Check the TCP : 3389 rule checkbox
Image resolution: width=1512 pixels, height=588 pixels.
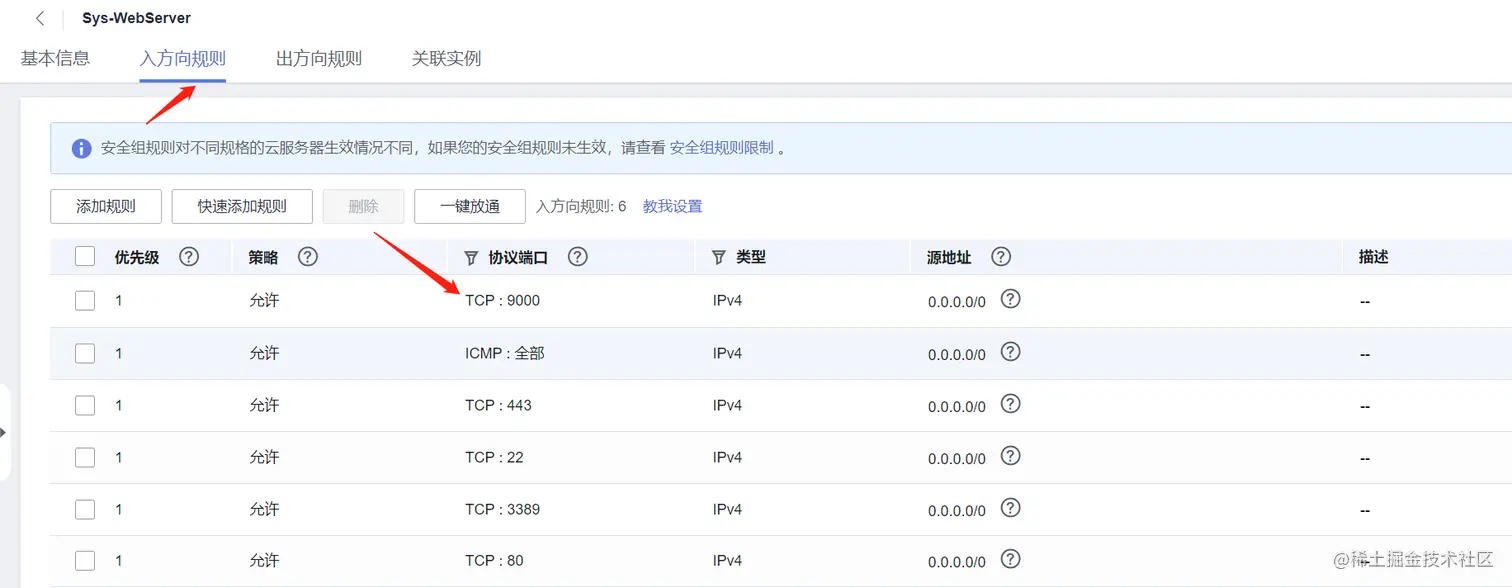85,509
